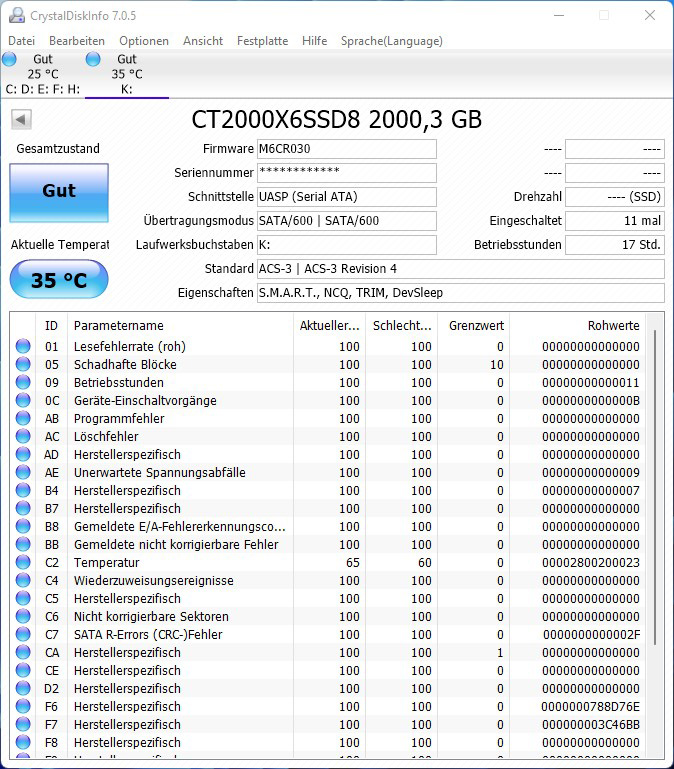Click status orb of K: disk (35 °C)

pos(93,59)
